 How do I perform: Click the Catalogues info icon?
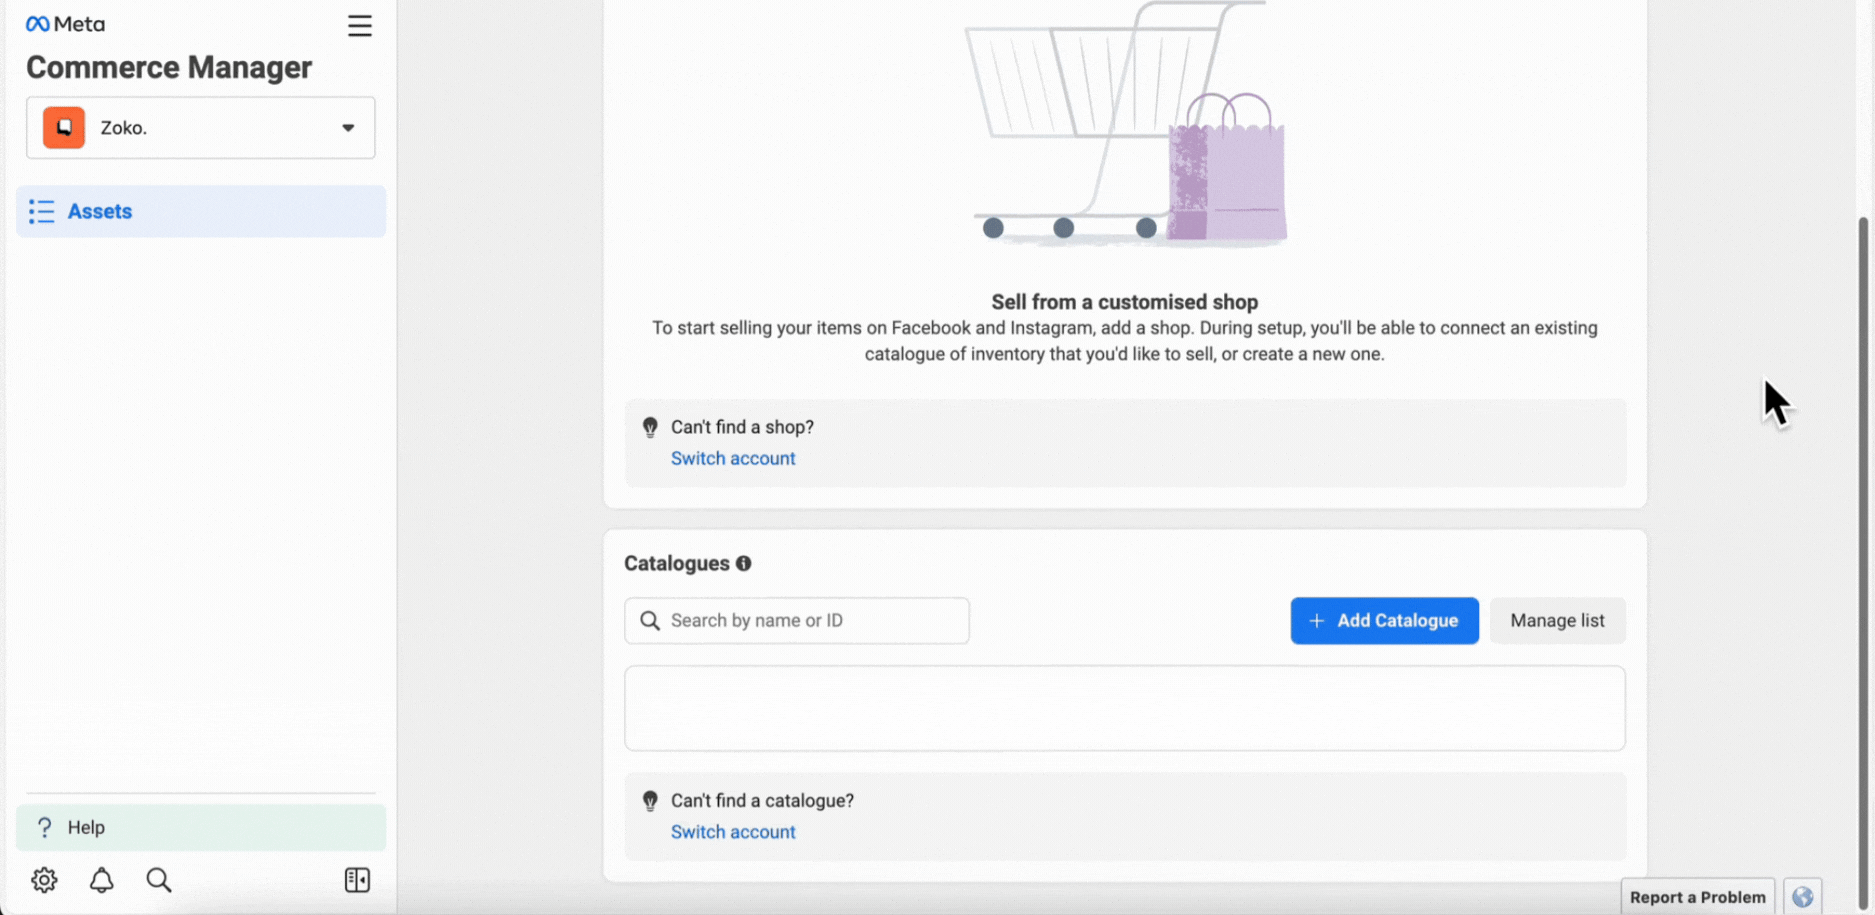pyautogui.click(x=743, y=564)
